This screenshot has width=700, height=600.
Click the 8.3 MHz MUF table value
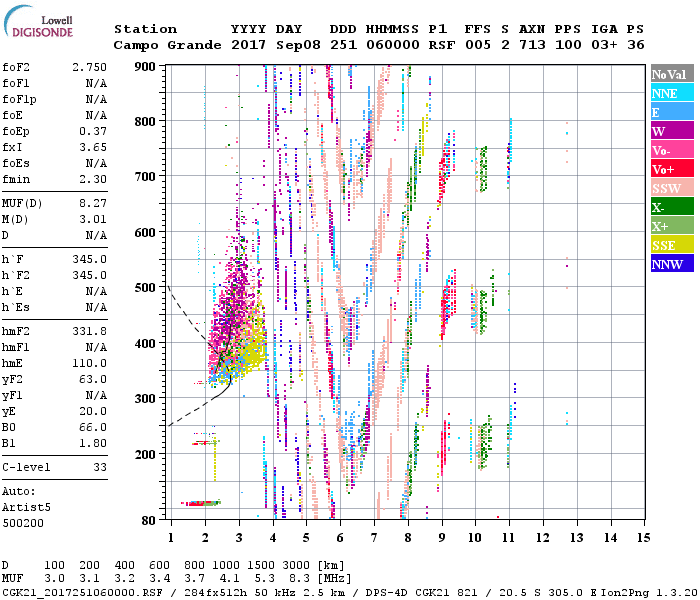point(300,578)
